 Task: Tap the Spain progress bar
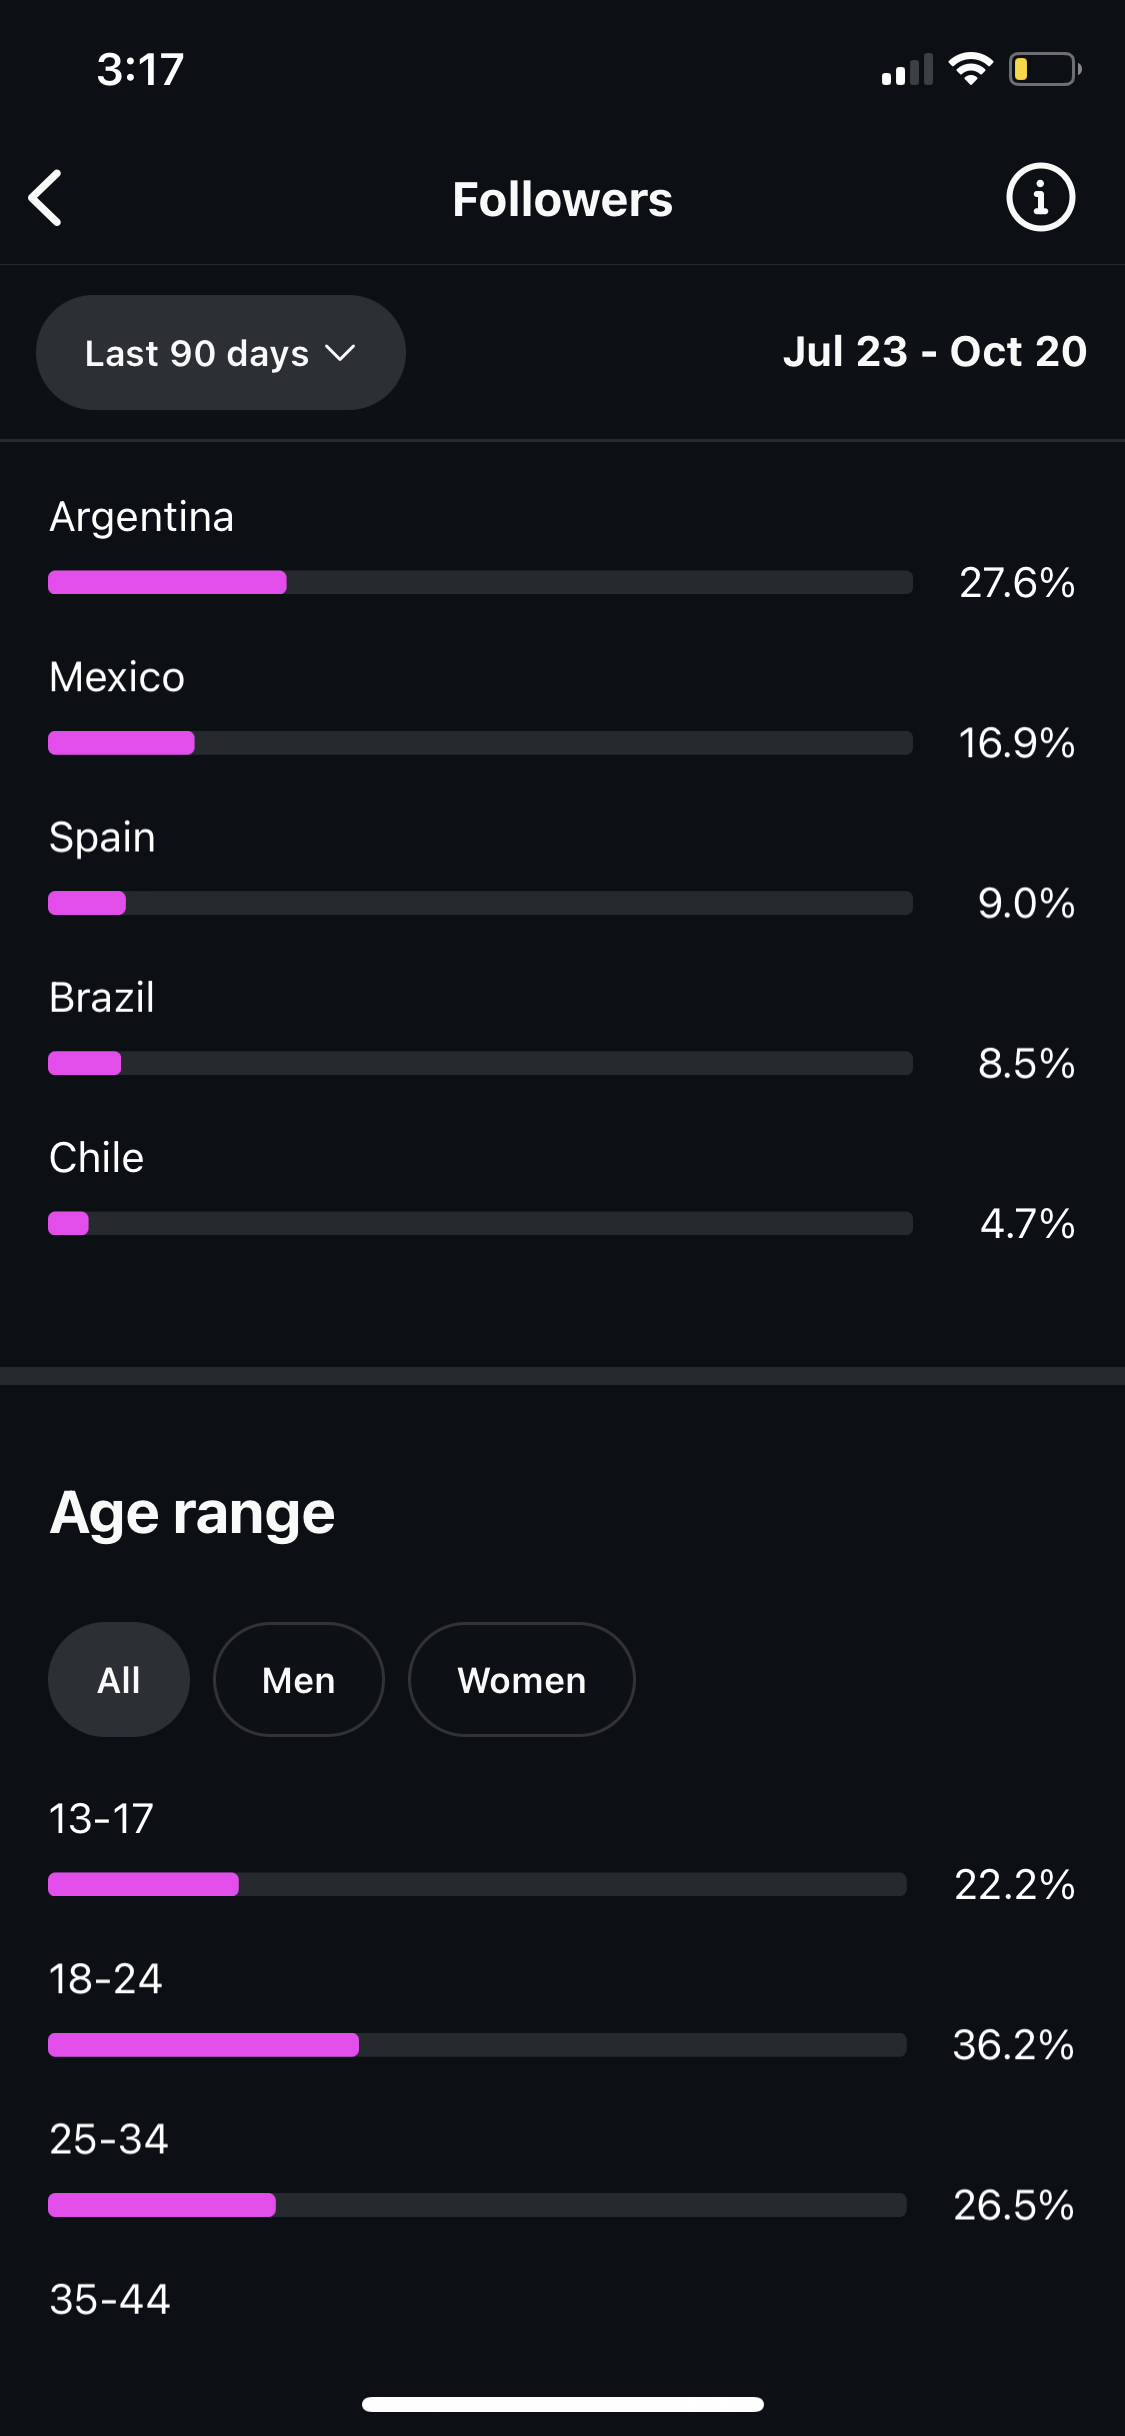click(480, 903)
